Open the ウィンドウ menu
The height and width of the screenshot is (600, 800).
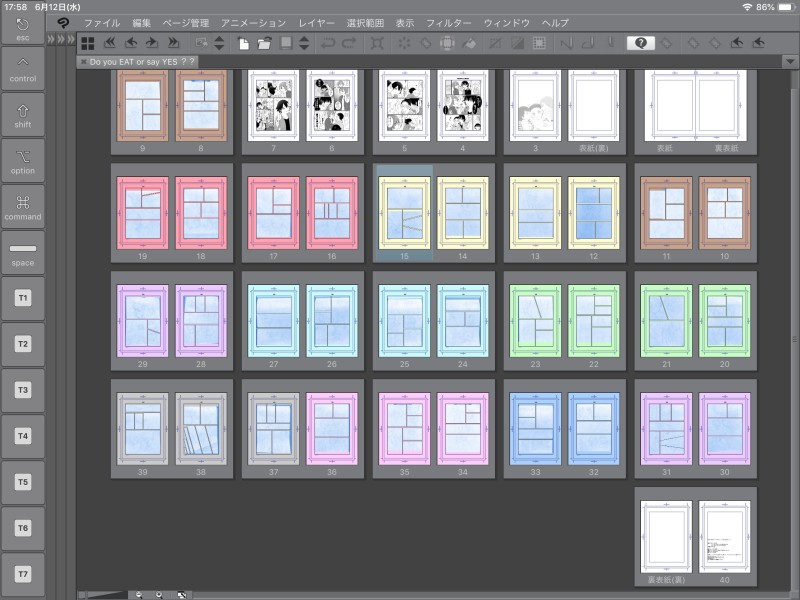point(507,23)
